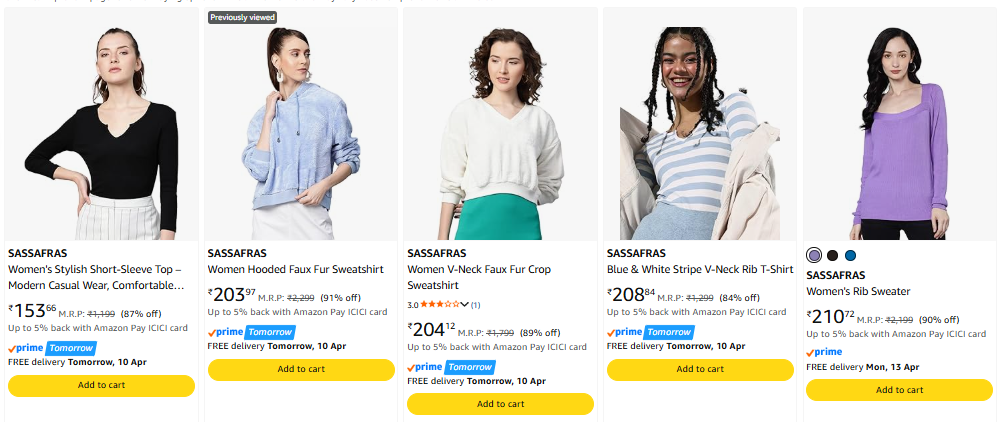Open the purple rib sweater product photo
1001x422 pixels.
click(x=899, y=124)
